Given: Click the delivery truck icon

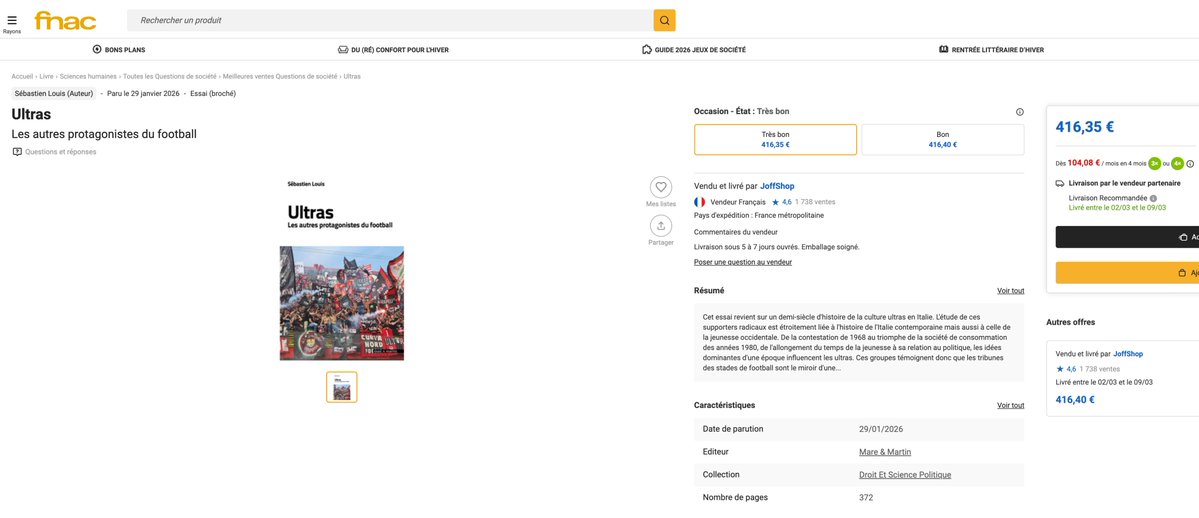Looking at the screenshot, I should (x=1060, y=184).
